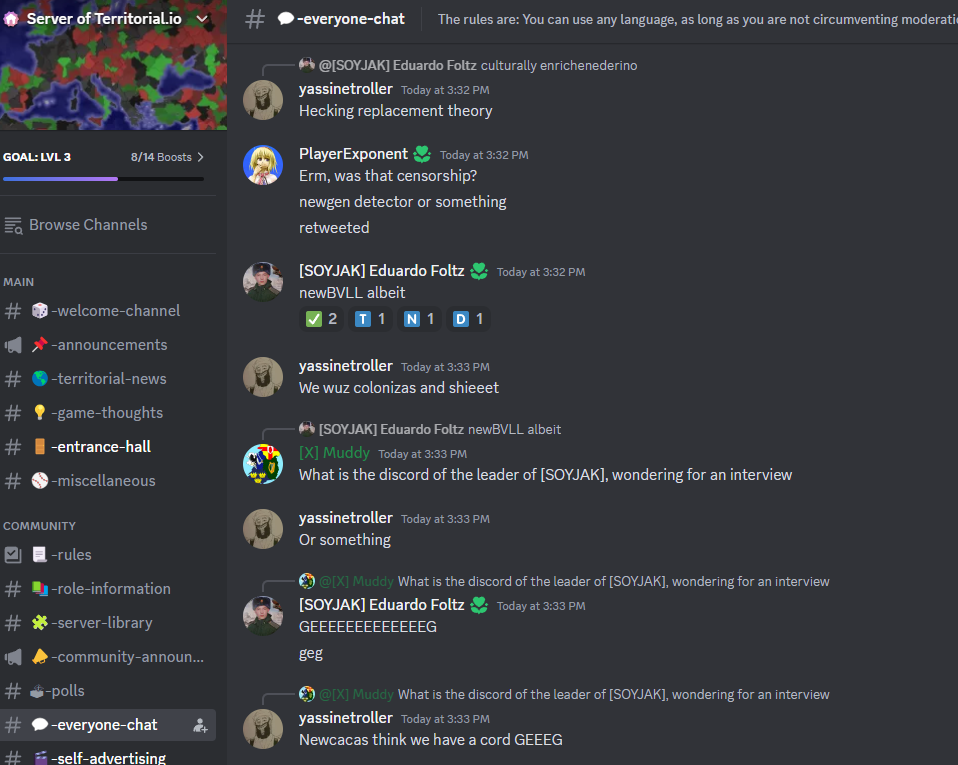The height and width of the screenshot is (765, 958).
Task: Click the add-member icon on everyone-chat
Action: point(200,725)
